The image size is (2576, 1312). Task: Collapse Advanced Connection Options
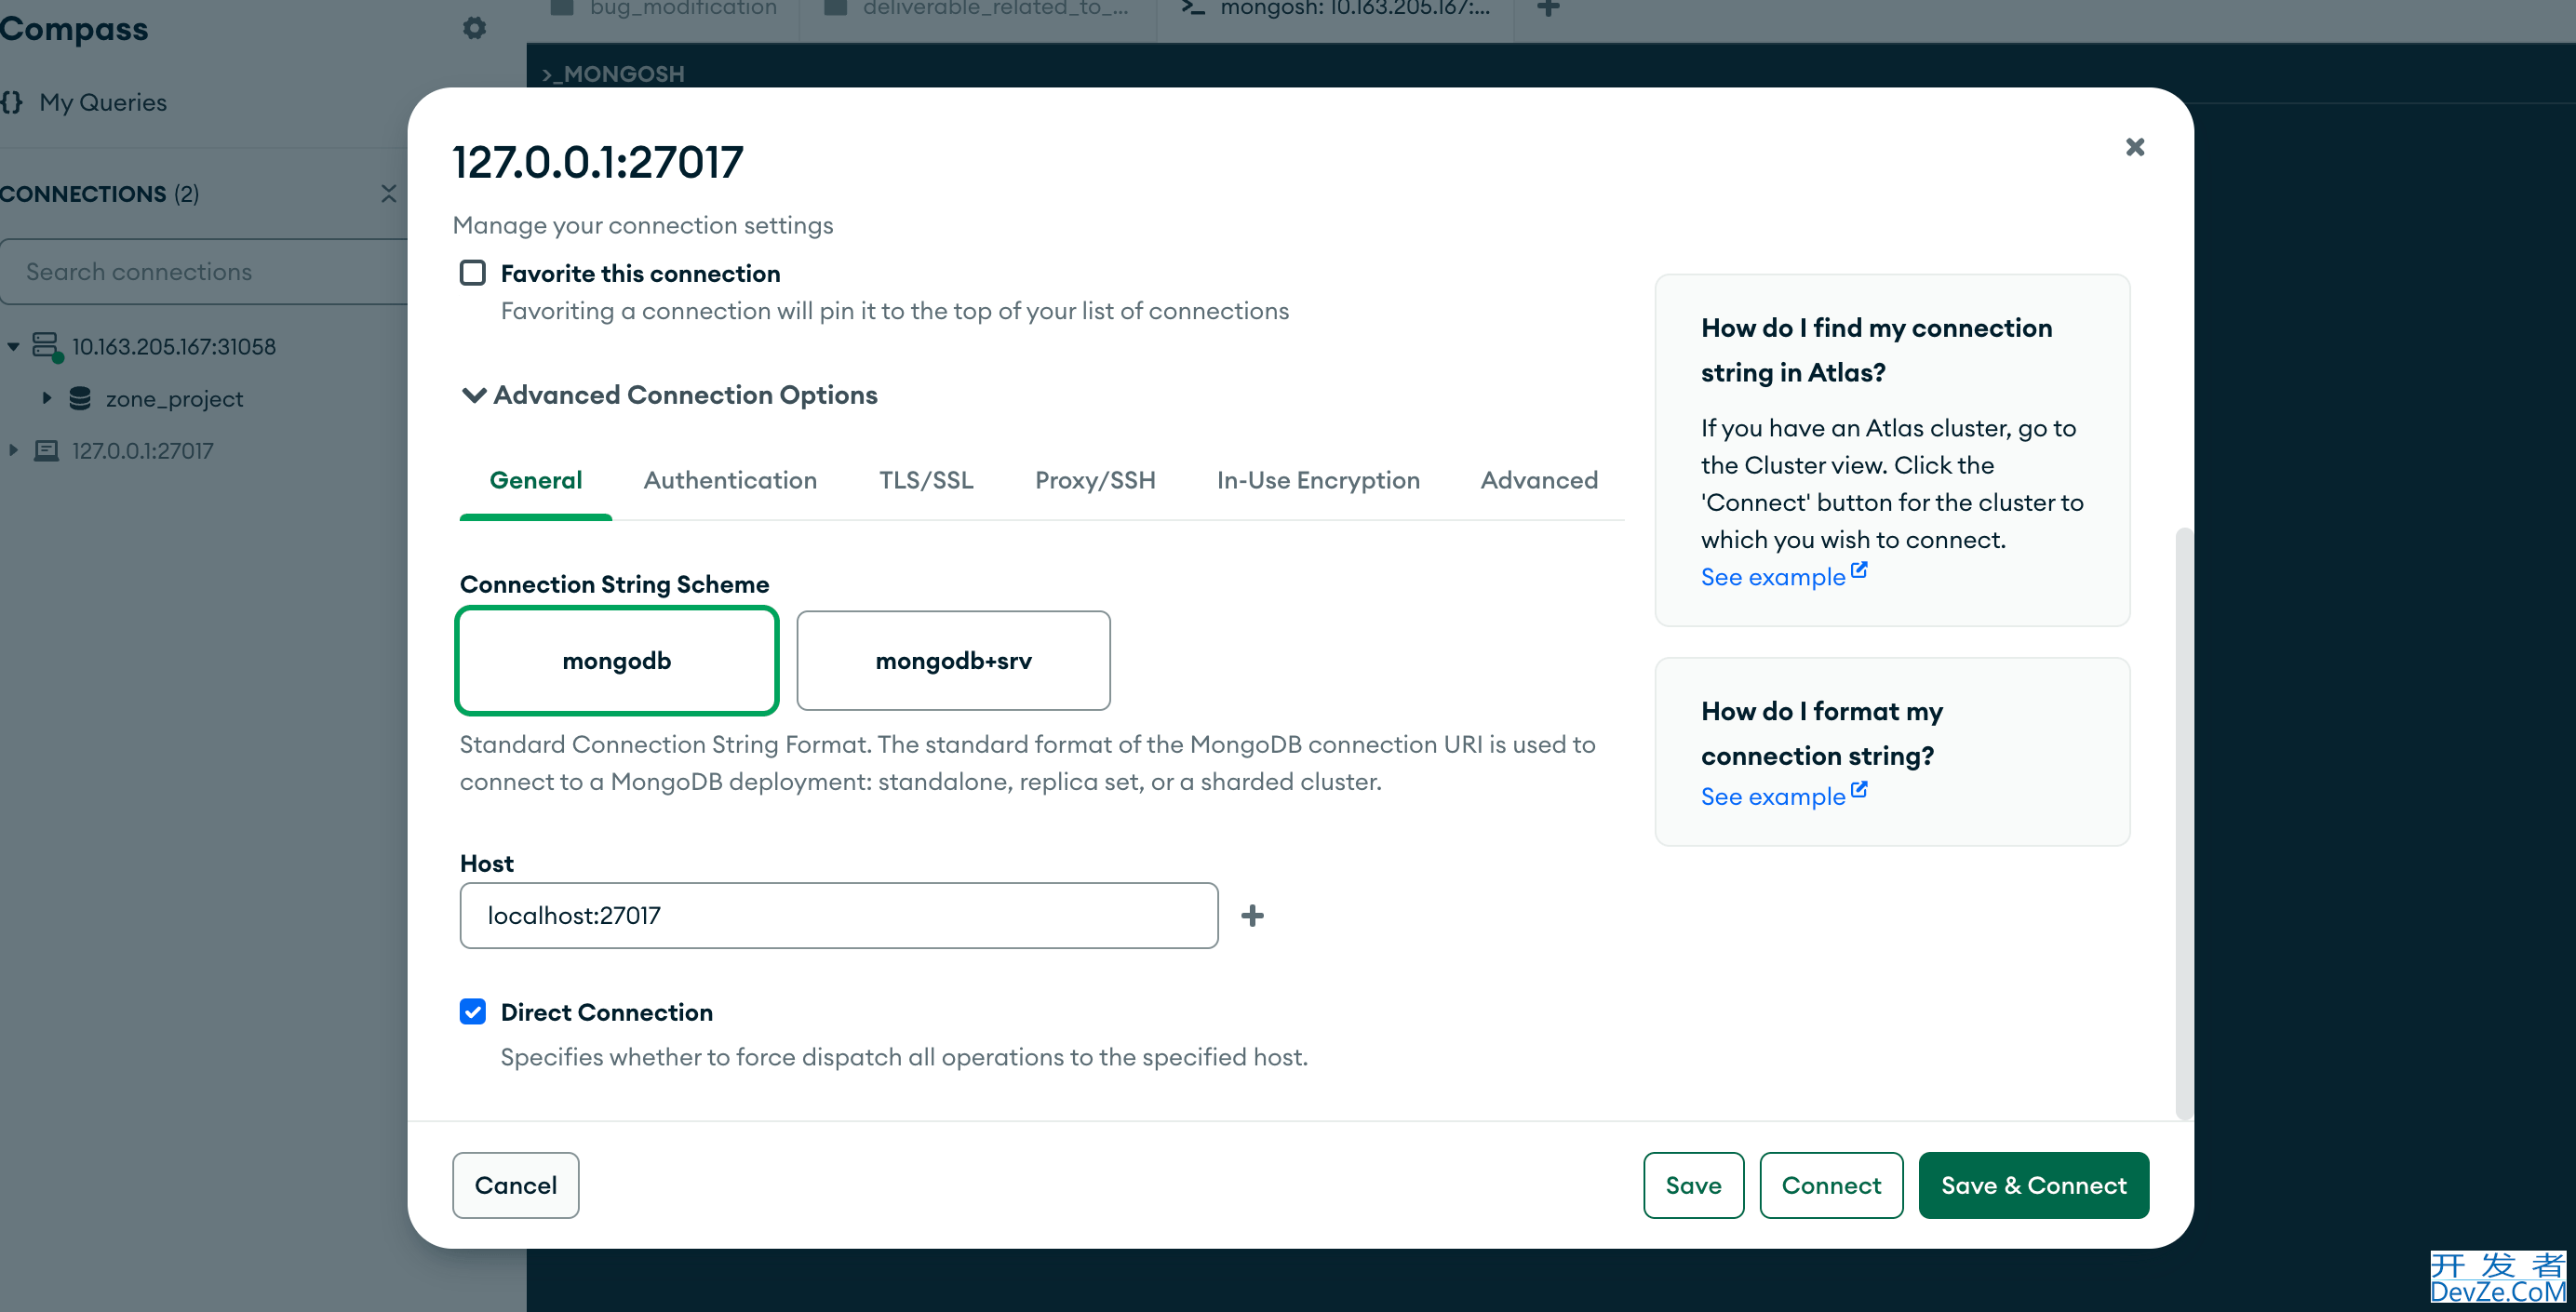click(669, 395)
